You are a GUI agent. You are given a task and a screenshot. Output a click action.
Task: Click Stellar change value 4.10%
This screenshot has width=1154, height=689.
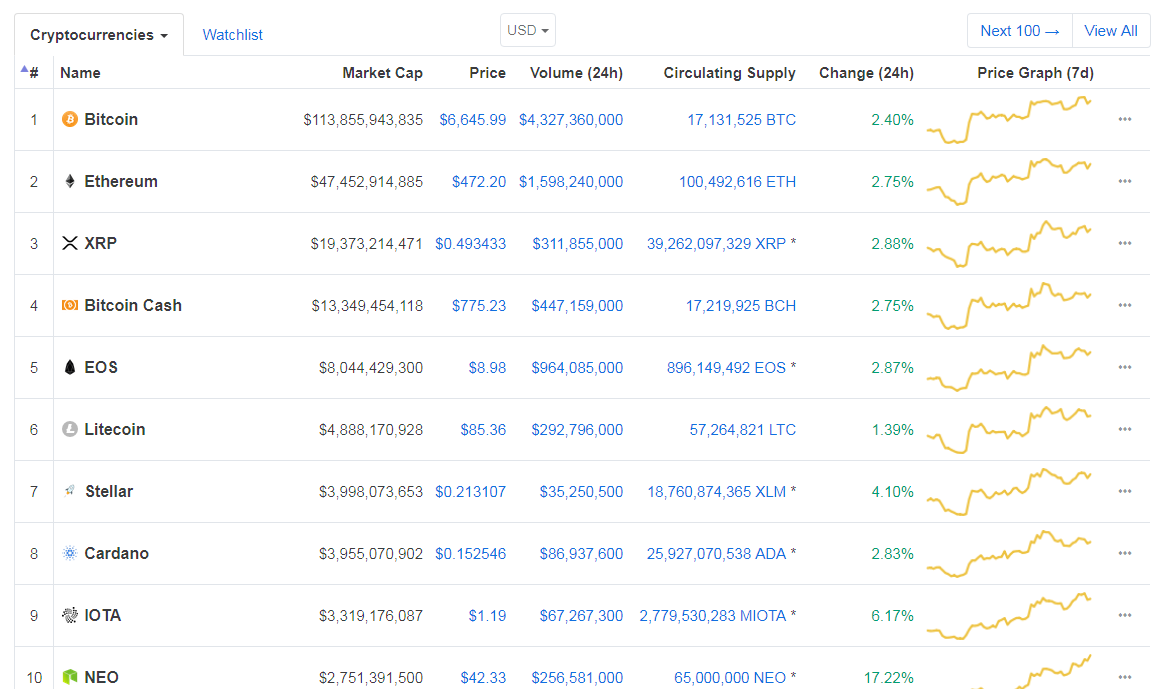[x=892, y=491]
